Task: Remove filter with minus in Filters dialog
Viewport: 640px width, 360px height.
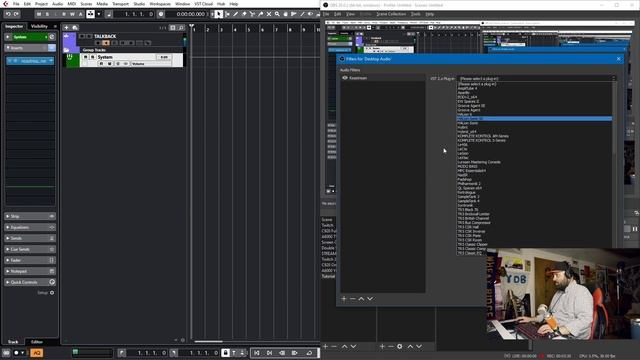Action: click(x=353, y=299)
